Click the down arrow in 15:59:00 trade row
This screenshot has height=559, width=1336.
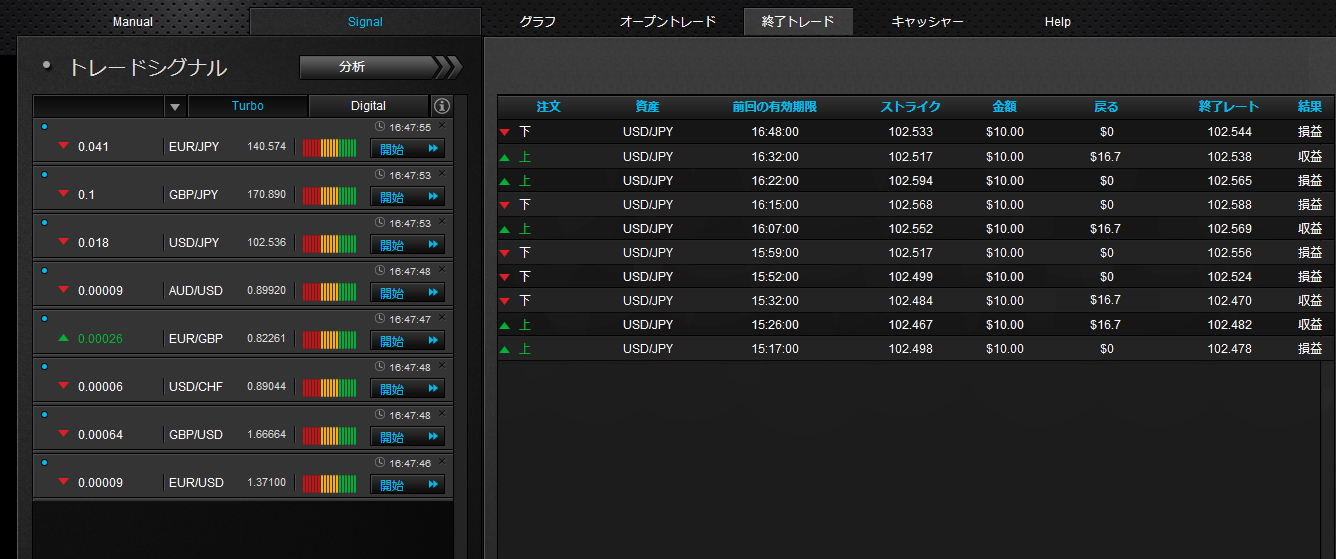point(505,253)
